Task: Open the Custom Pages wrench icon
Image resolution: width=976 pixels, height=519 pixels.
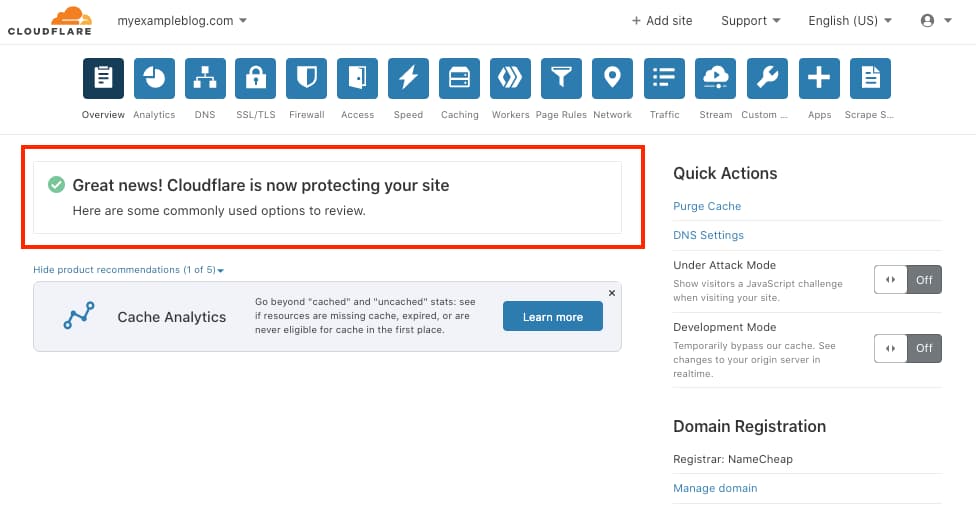Action: tap(767, 78)
